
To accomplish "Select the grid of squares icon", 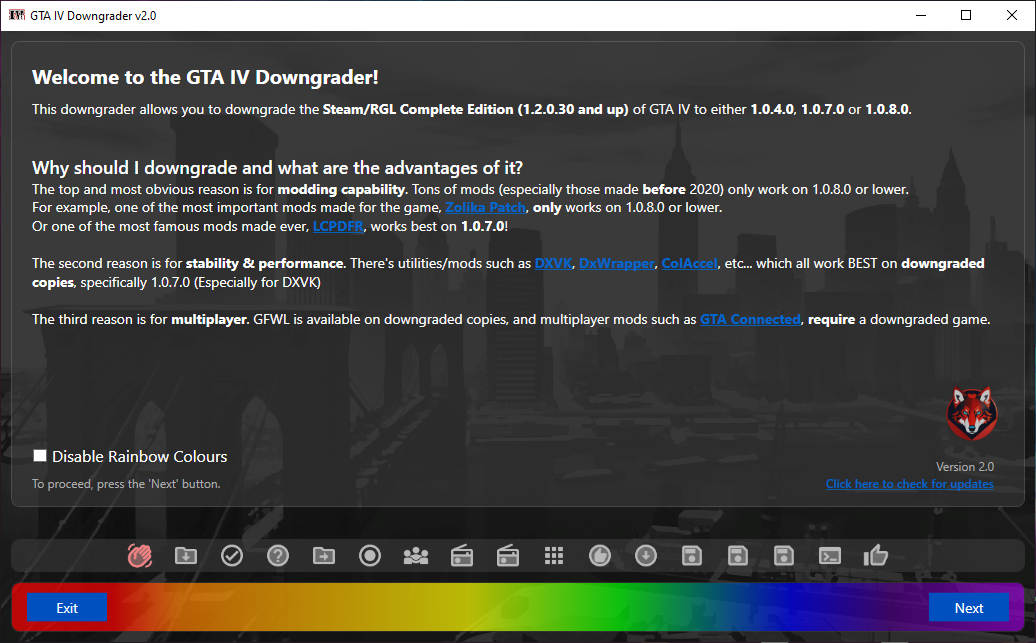I will tap(554, 555).
